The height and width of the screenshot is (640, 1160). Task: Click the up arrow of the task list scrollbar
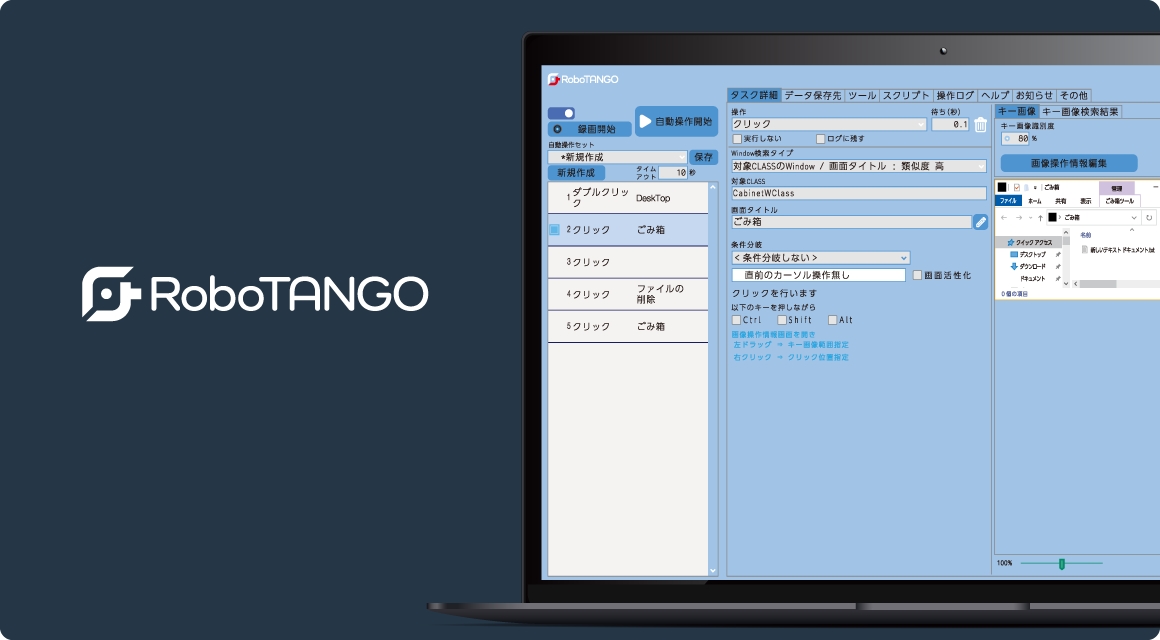(x=713, y=187)
